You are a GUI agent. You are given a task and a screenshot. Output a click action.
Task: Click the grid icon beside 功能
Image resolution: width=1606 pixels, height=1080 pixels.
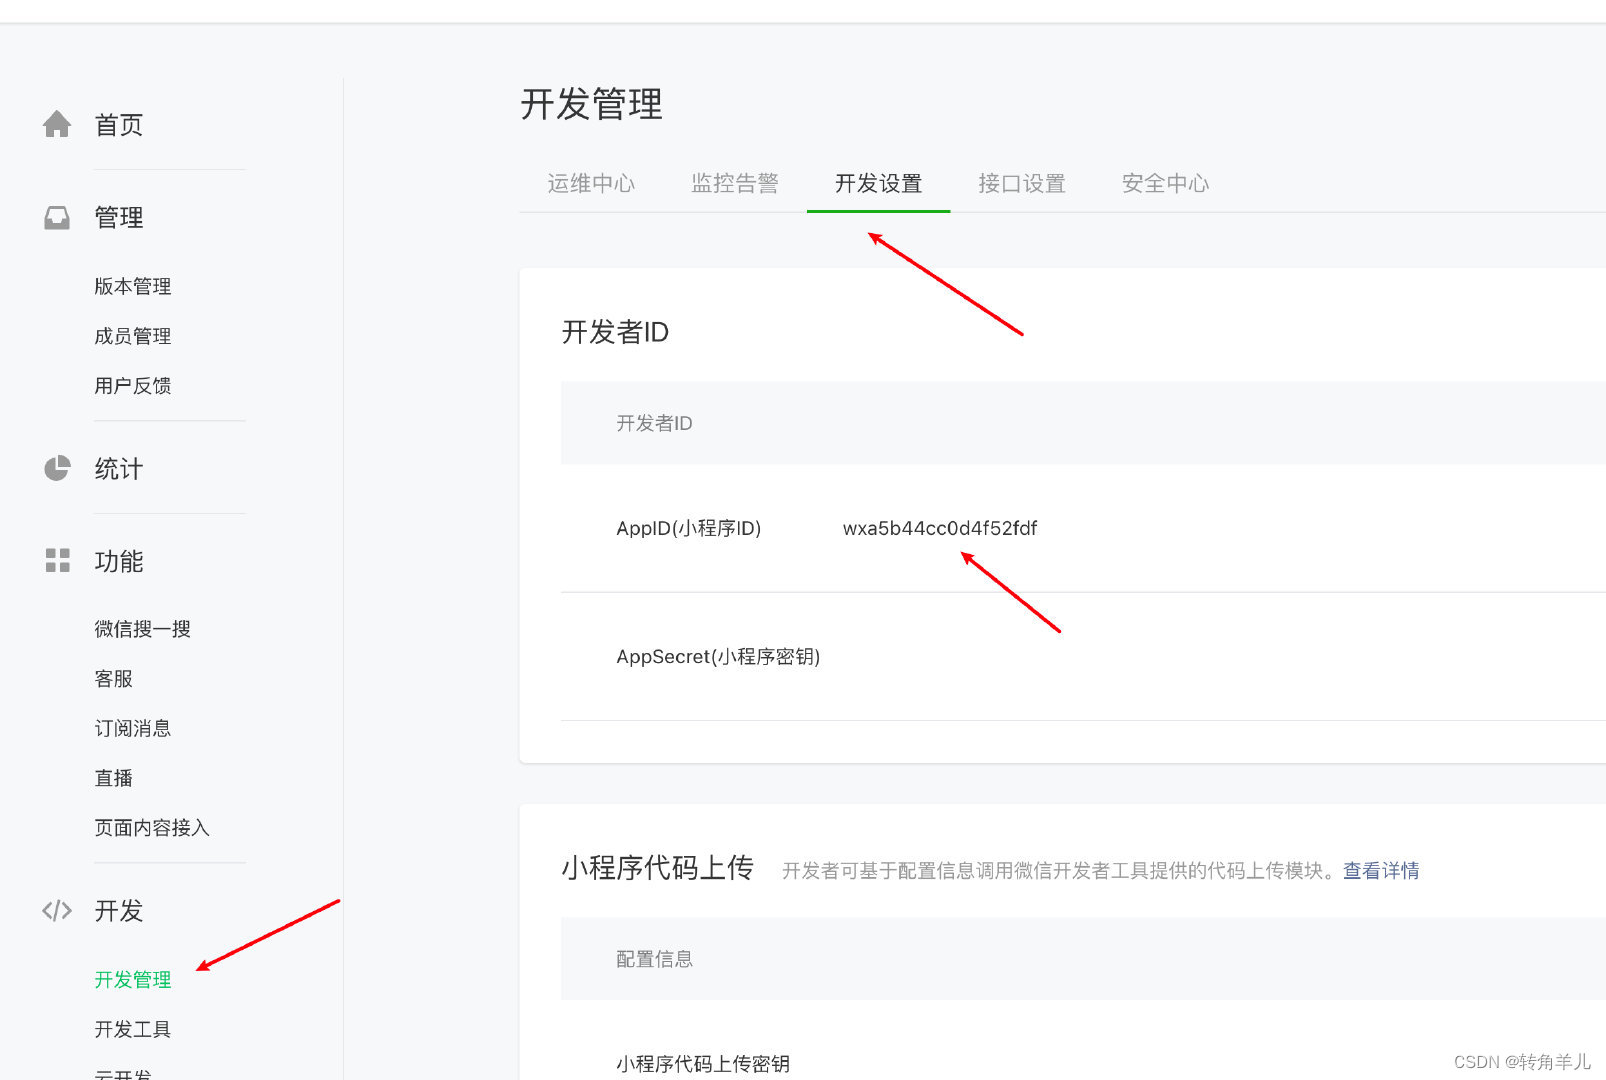click(x=57, y=560)
